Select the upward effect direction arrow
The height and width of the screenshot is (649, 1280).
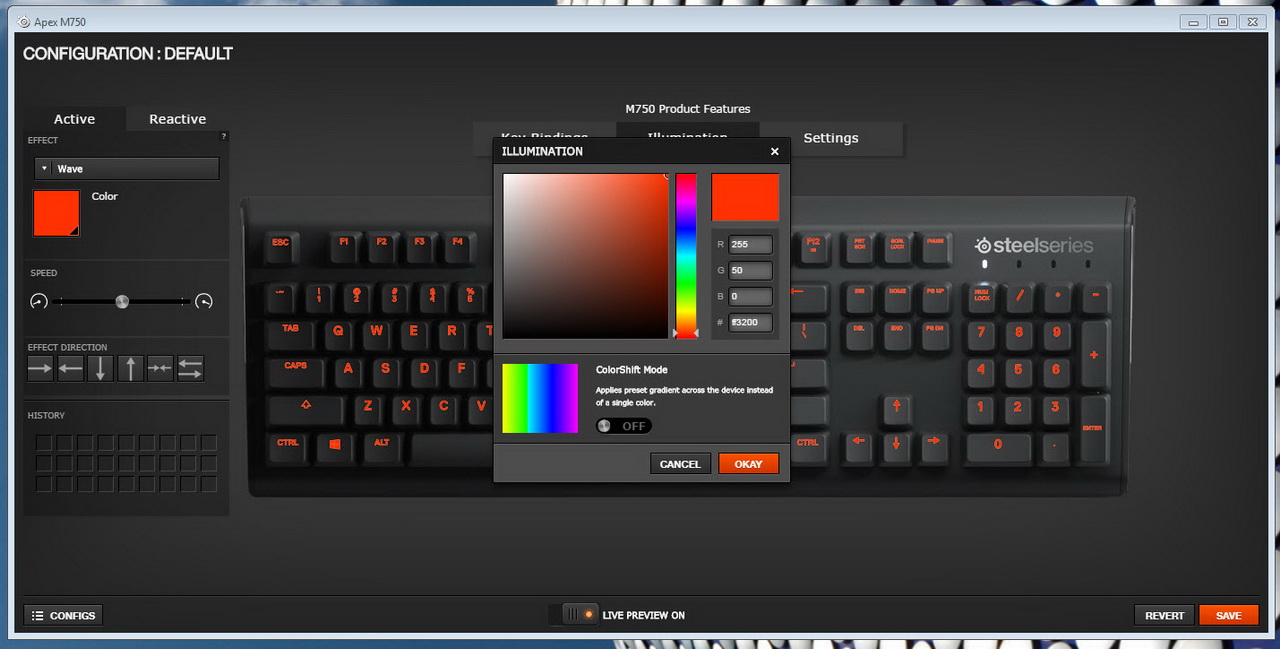click(x=130, y=369)
